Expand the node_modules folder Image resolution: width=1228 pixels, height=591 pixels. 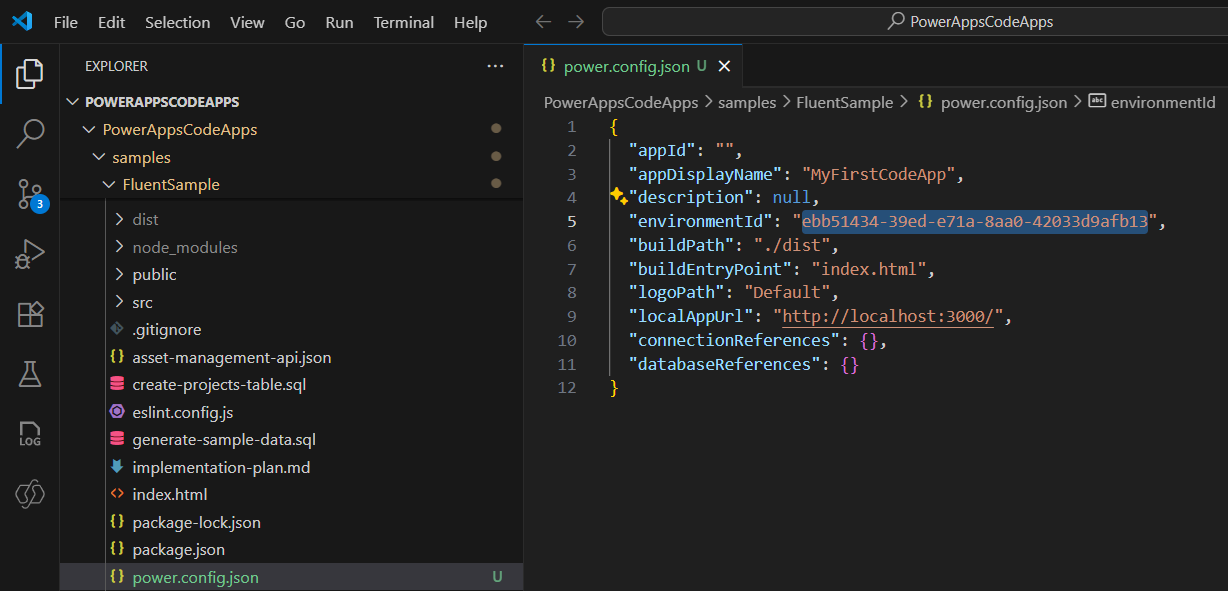(184, 247)
